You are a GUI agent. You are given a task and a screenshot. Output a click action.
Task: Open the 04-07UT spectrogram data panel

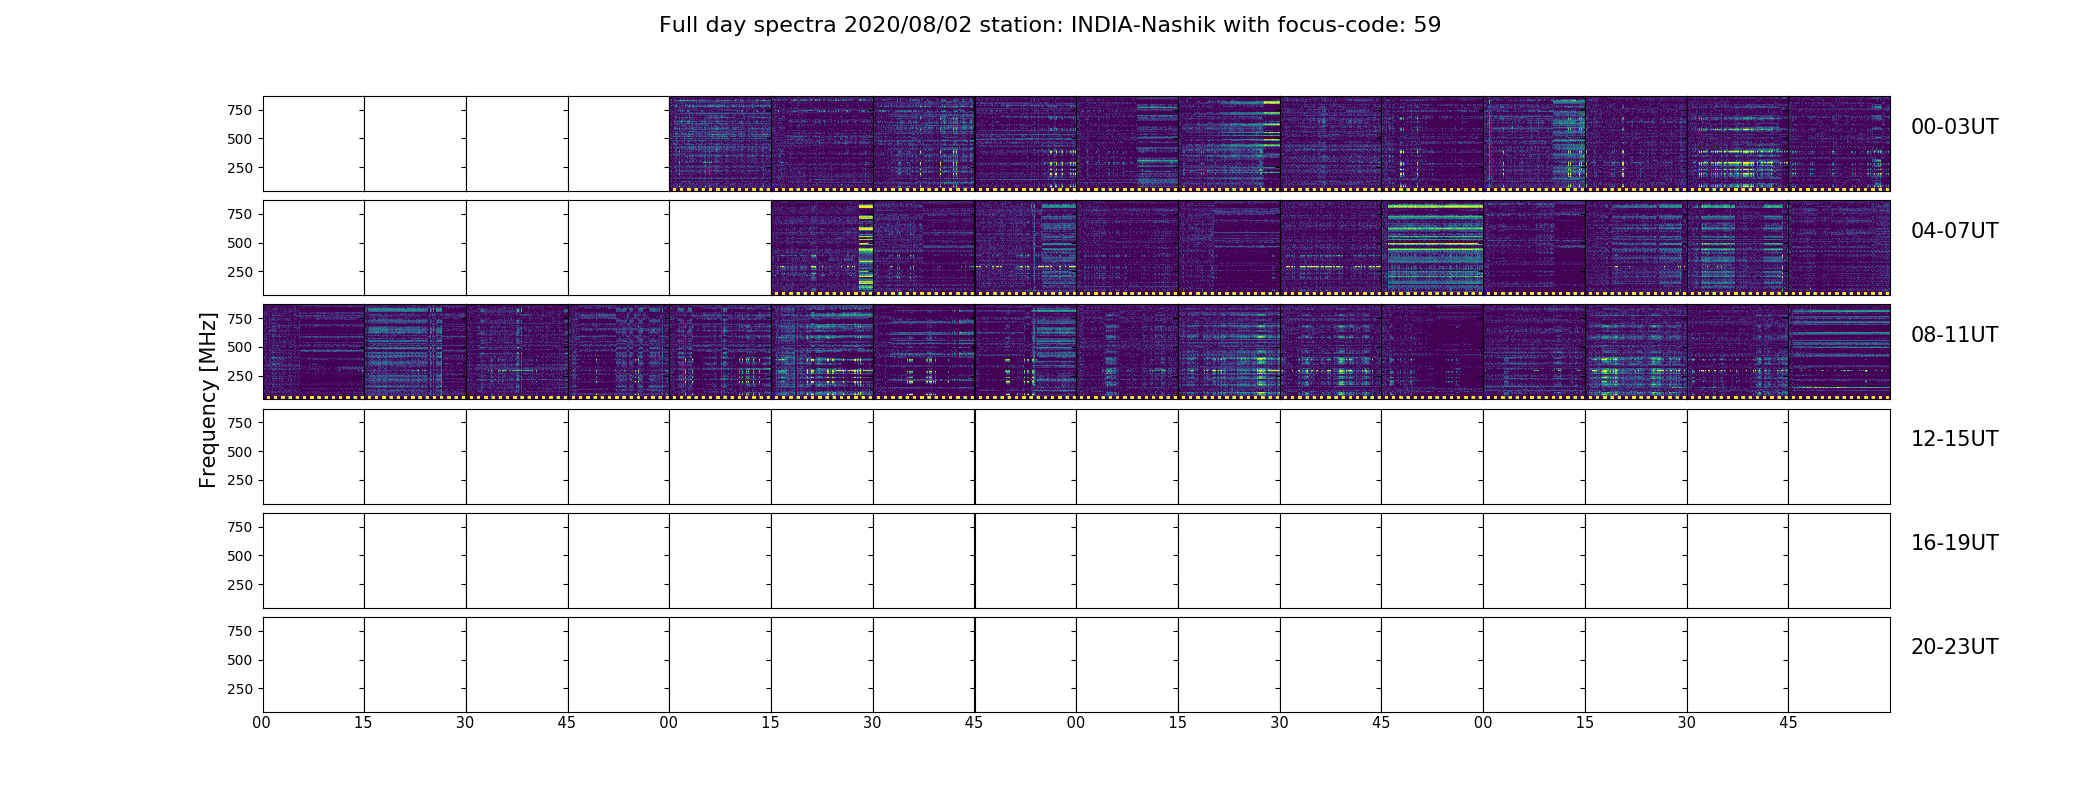pos(1330,247)
